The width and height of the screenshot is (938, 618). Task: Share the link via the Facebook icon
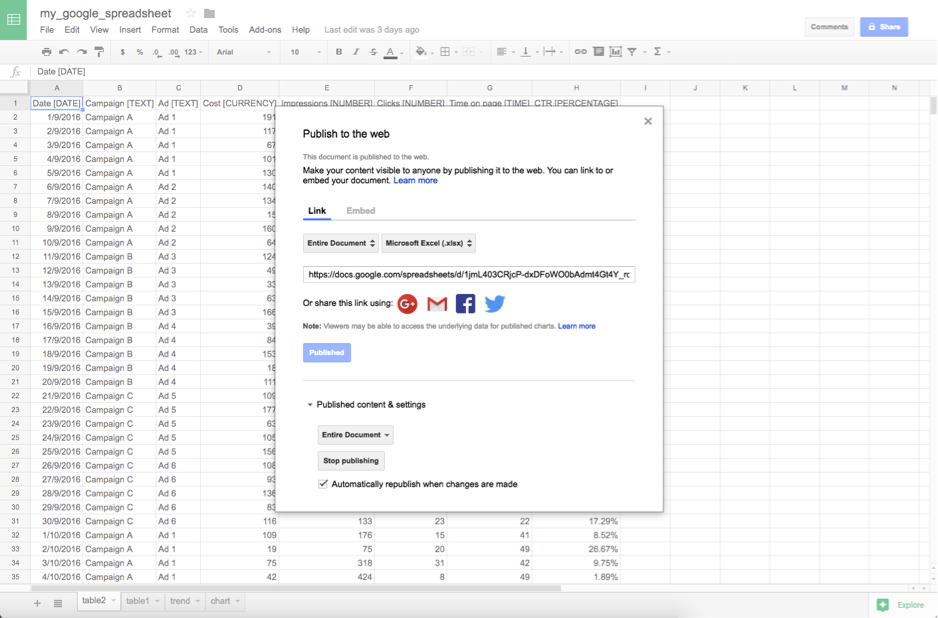click(465, 303)
